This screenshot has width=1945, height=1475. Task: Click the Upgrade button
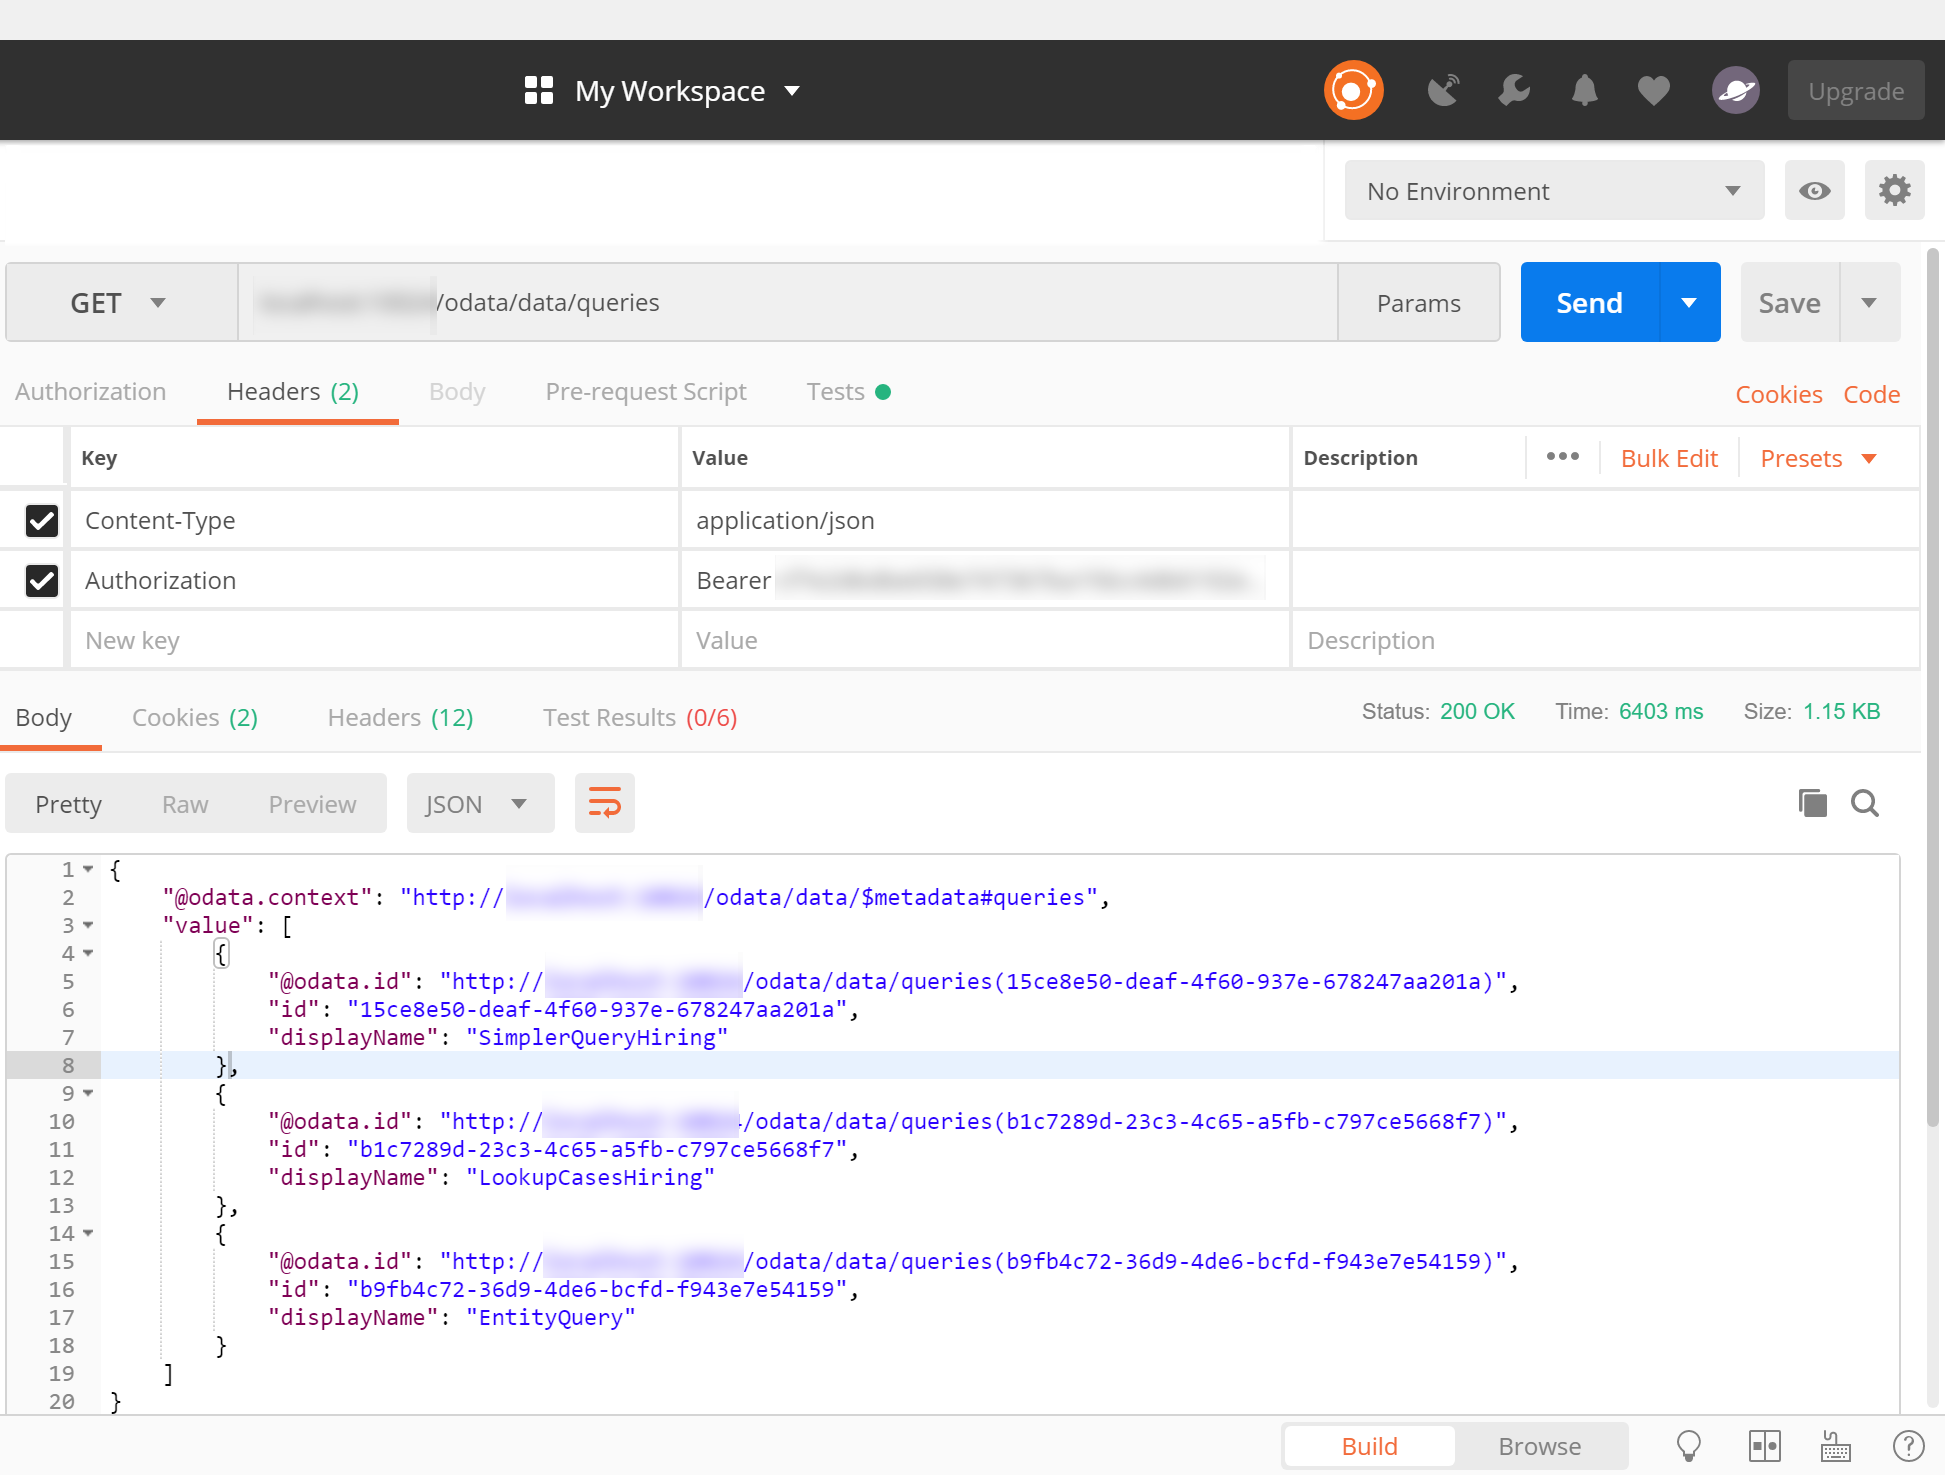(x=1855, y=88)
